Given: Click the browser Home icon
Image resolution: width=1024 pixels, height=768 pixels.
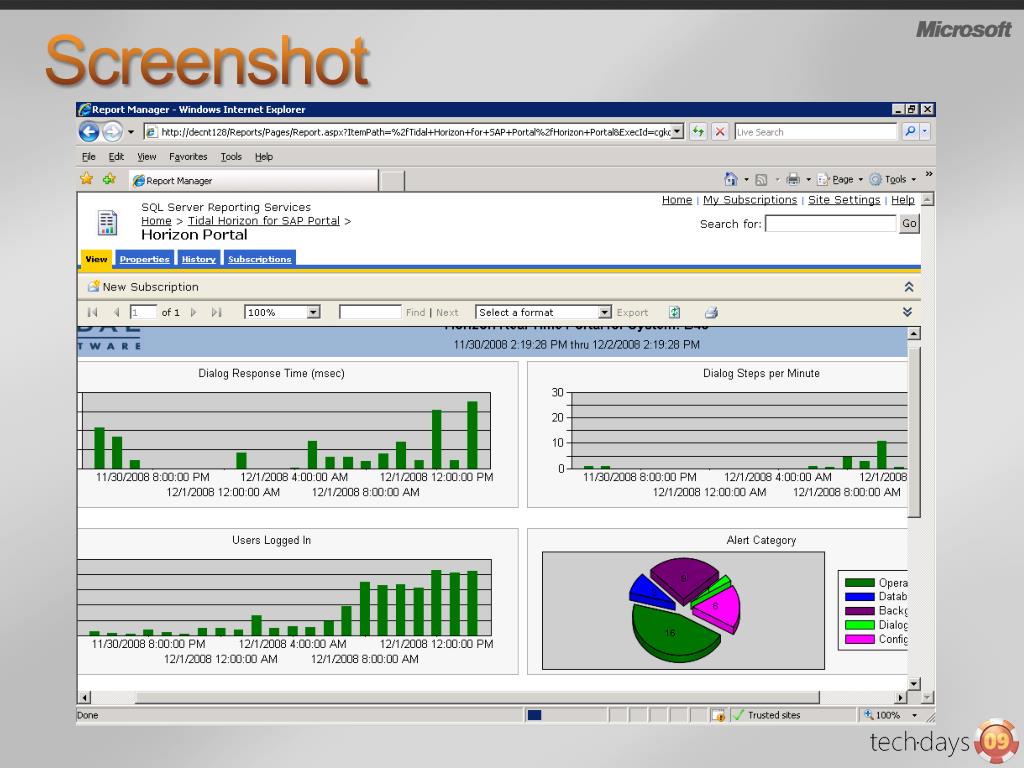Looking at the screenshot, I should [731, 179].
